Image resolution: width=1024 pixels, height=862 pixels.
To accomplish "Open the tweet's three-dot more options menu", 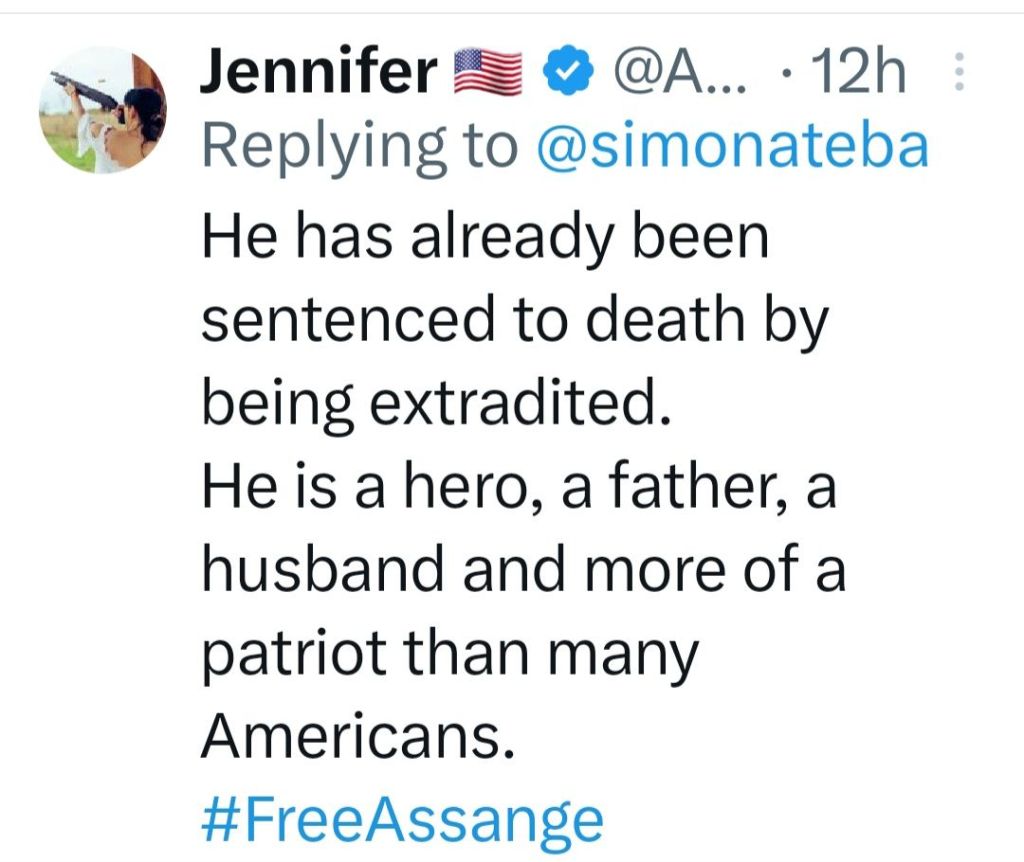I will [x=958, y=75].
